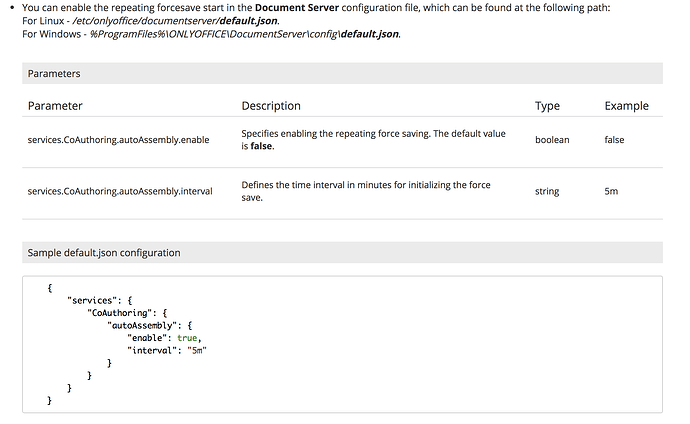Click the "Parameters" section header bar
The height and width of the screenshot is (424, 690).
(x=341, y=73)
